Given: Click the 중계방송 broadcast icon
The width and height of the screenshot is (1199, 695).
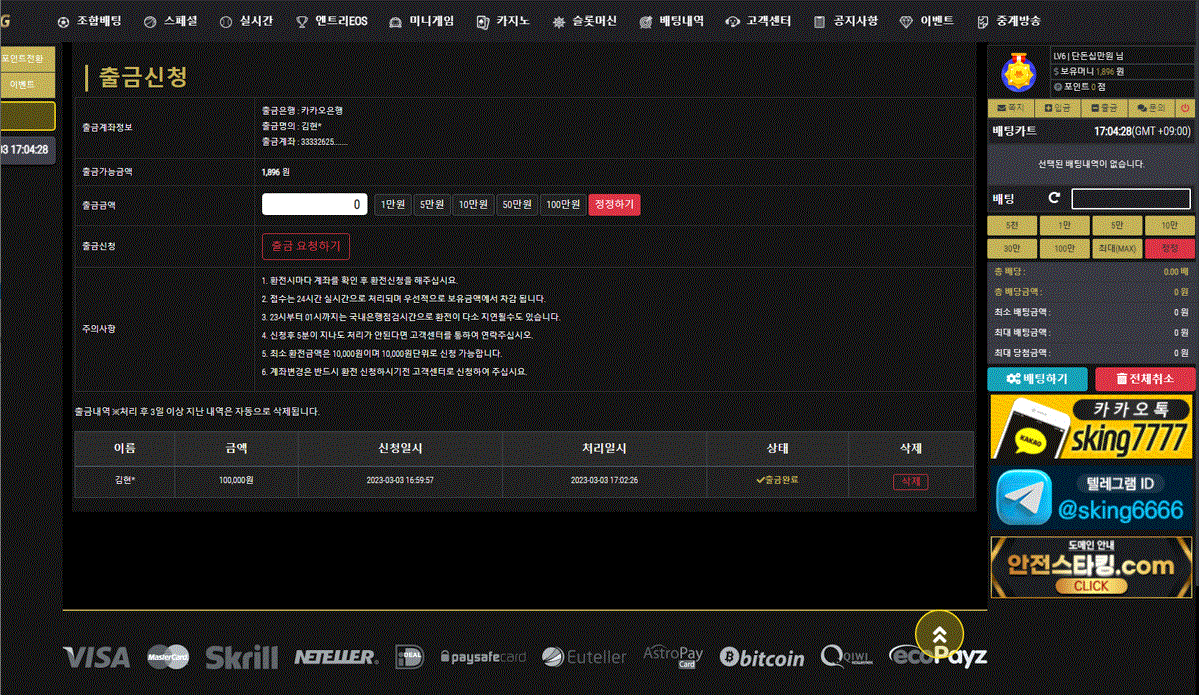Looking at the screenshot, I should pos(983,20).
